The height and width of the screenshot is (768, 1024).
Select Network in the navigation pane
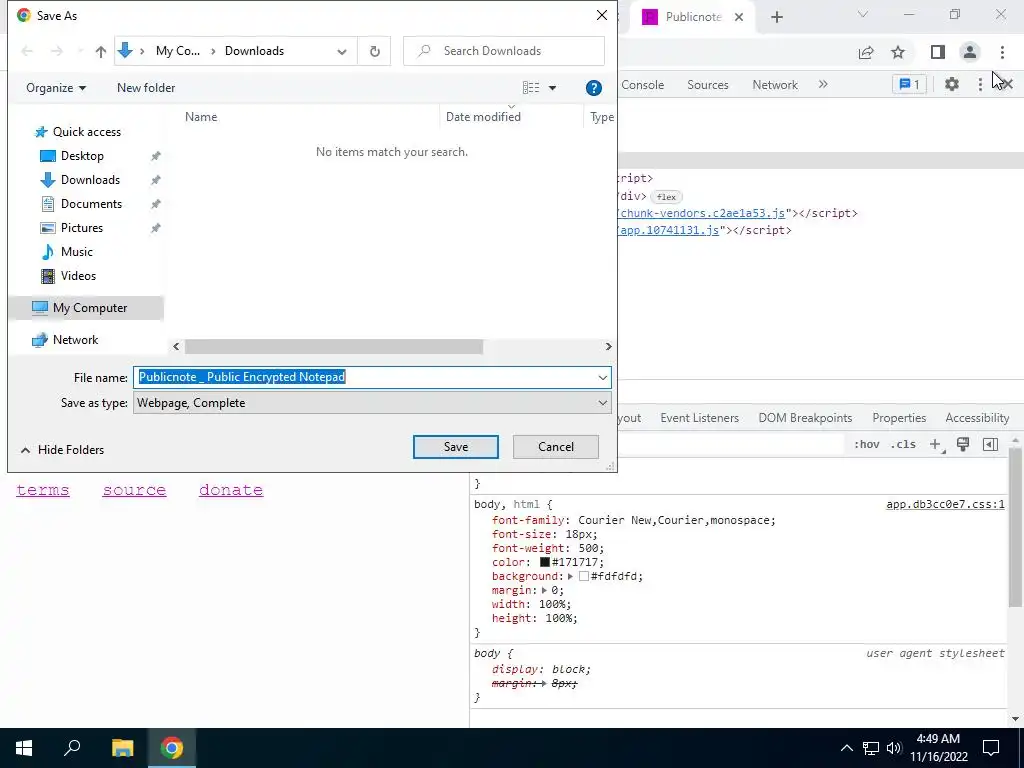(x=75, y=340)
